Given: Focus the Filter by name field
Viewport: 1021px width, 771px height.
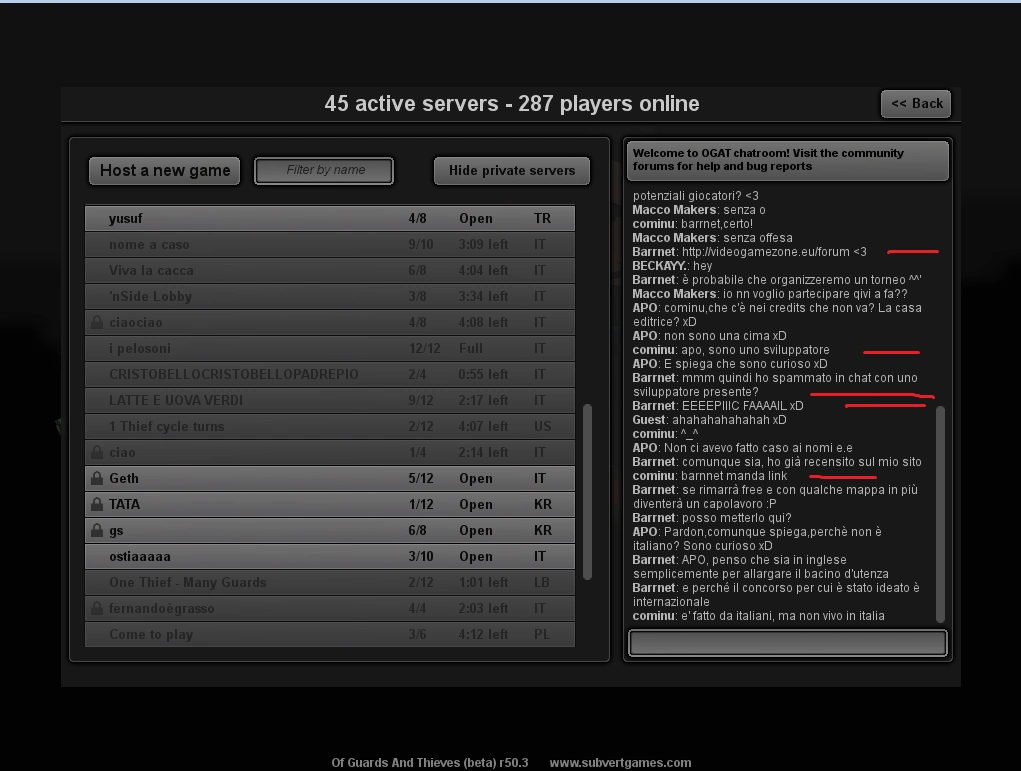Looking at the screenshot, I should pos(324,171).
